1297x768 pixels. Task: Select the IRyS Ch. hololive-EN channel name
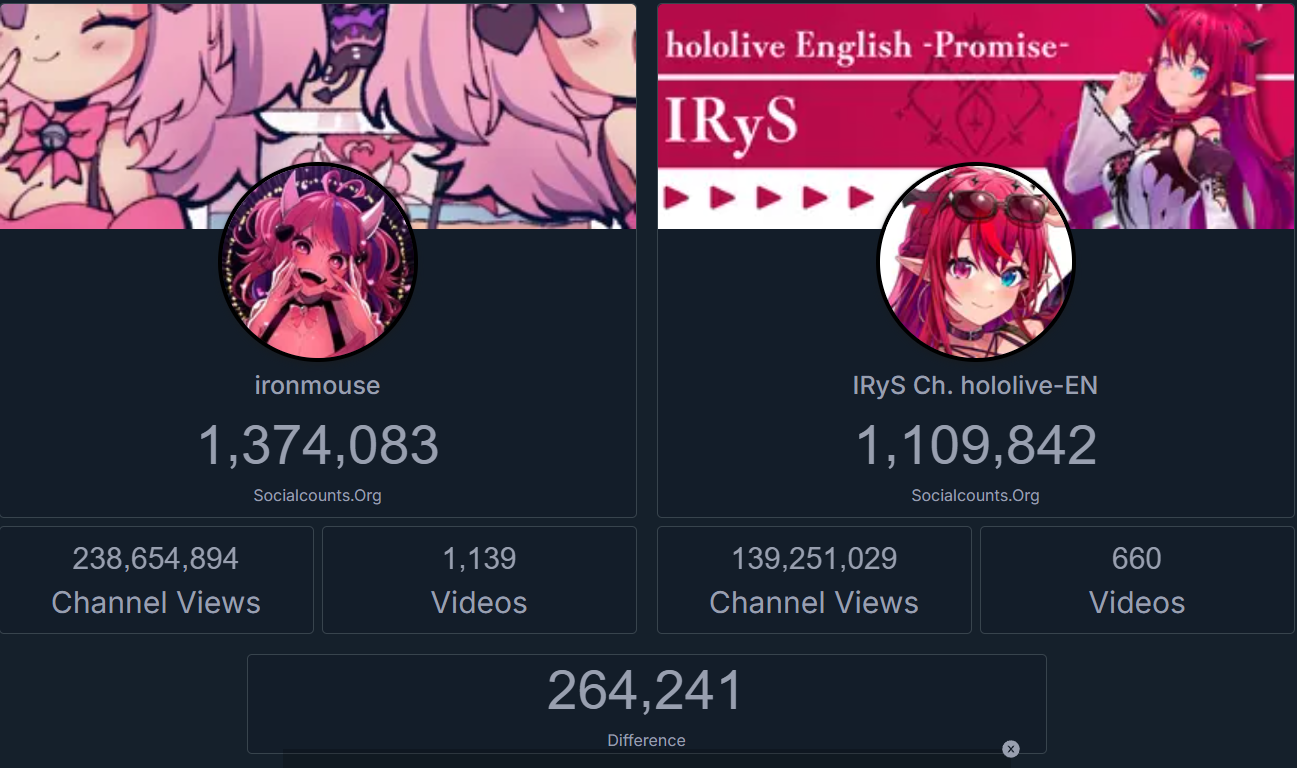pos(976,385)
